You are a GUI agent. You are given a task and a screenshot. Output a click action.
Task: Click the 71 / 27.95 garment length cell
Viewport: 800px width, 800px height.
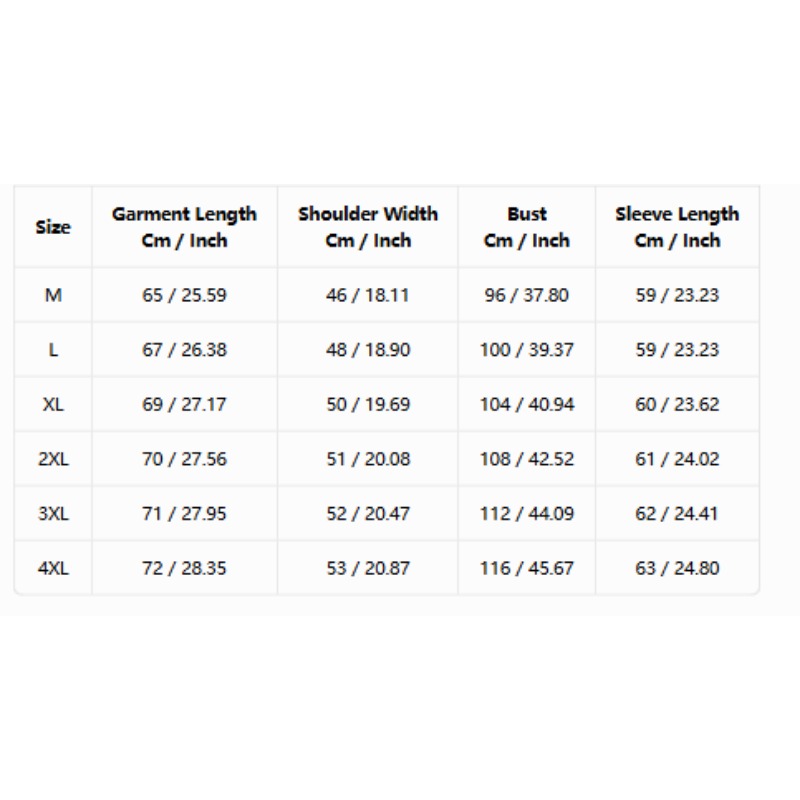(x=184, y=513)
